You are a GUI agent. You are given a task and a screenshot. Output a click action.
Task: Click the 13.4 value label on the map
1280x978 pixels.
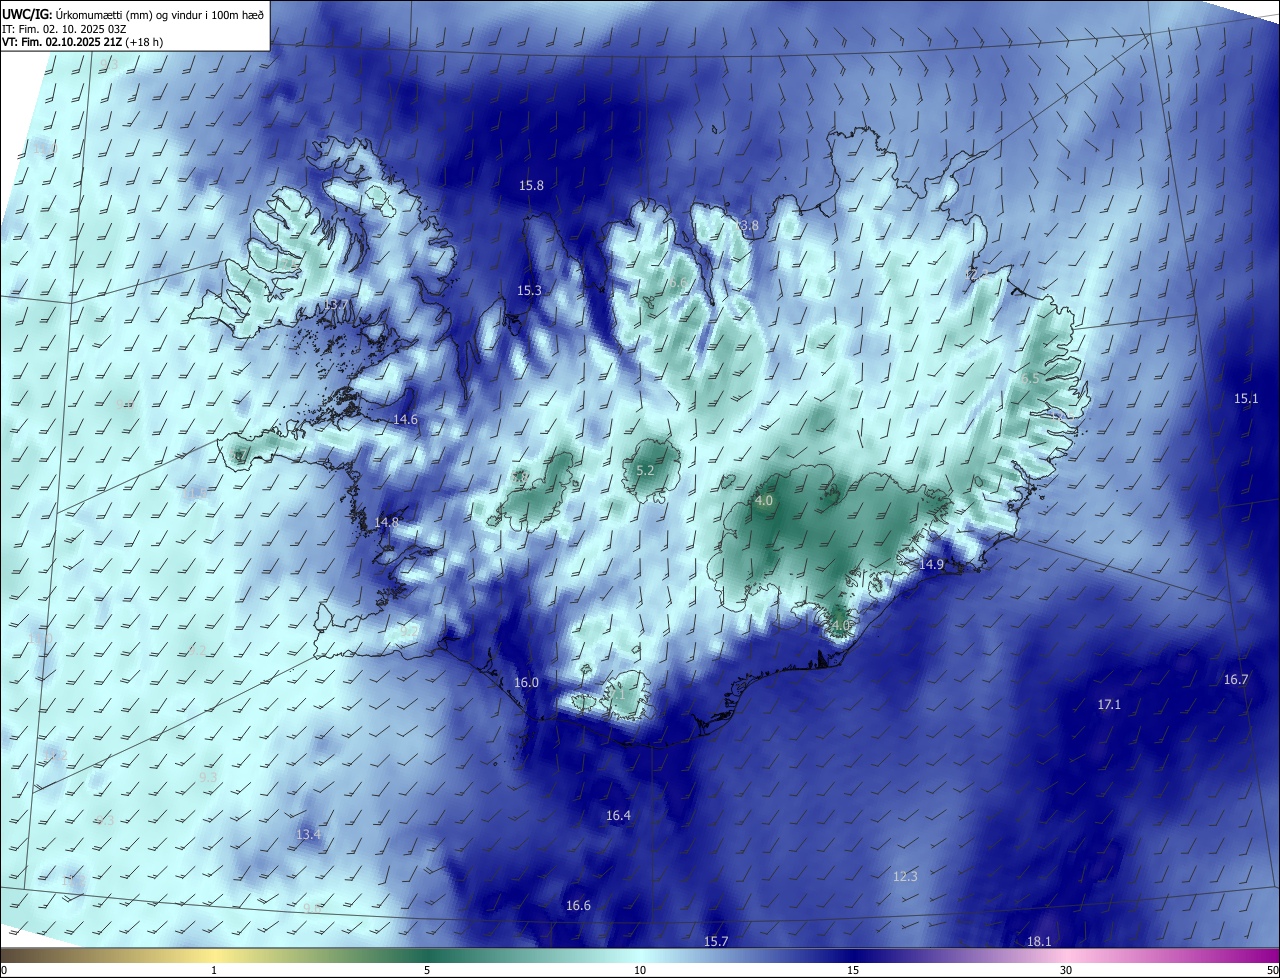point(309,834)
